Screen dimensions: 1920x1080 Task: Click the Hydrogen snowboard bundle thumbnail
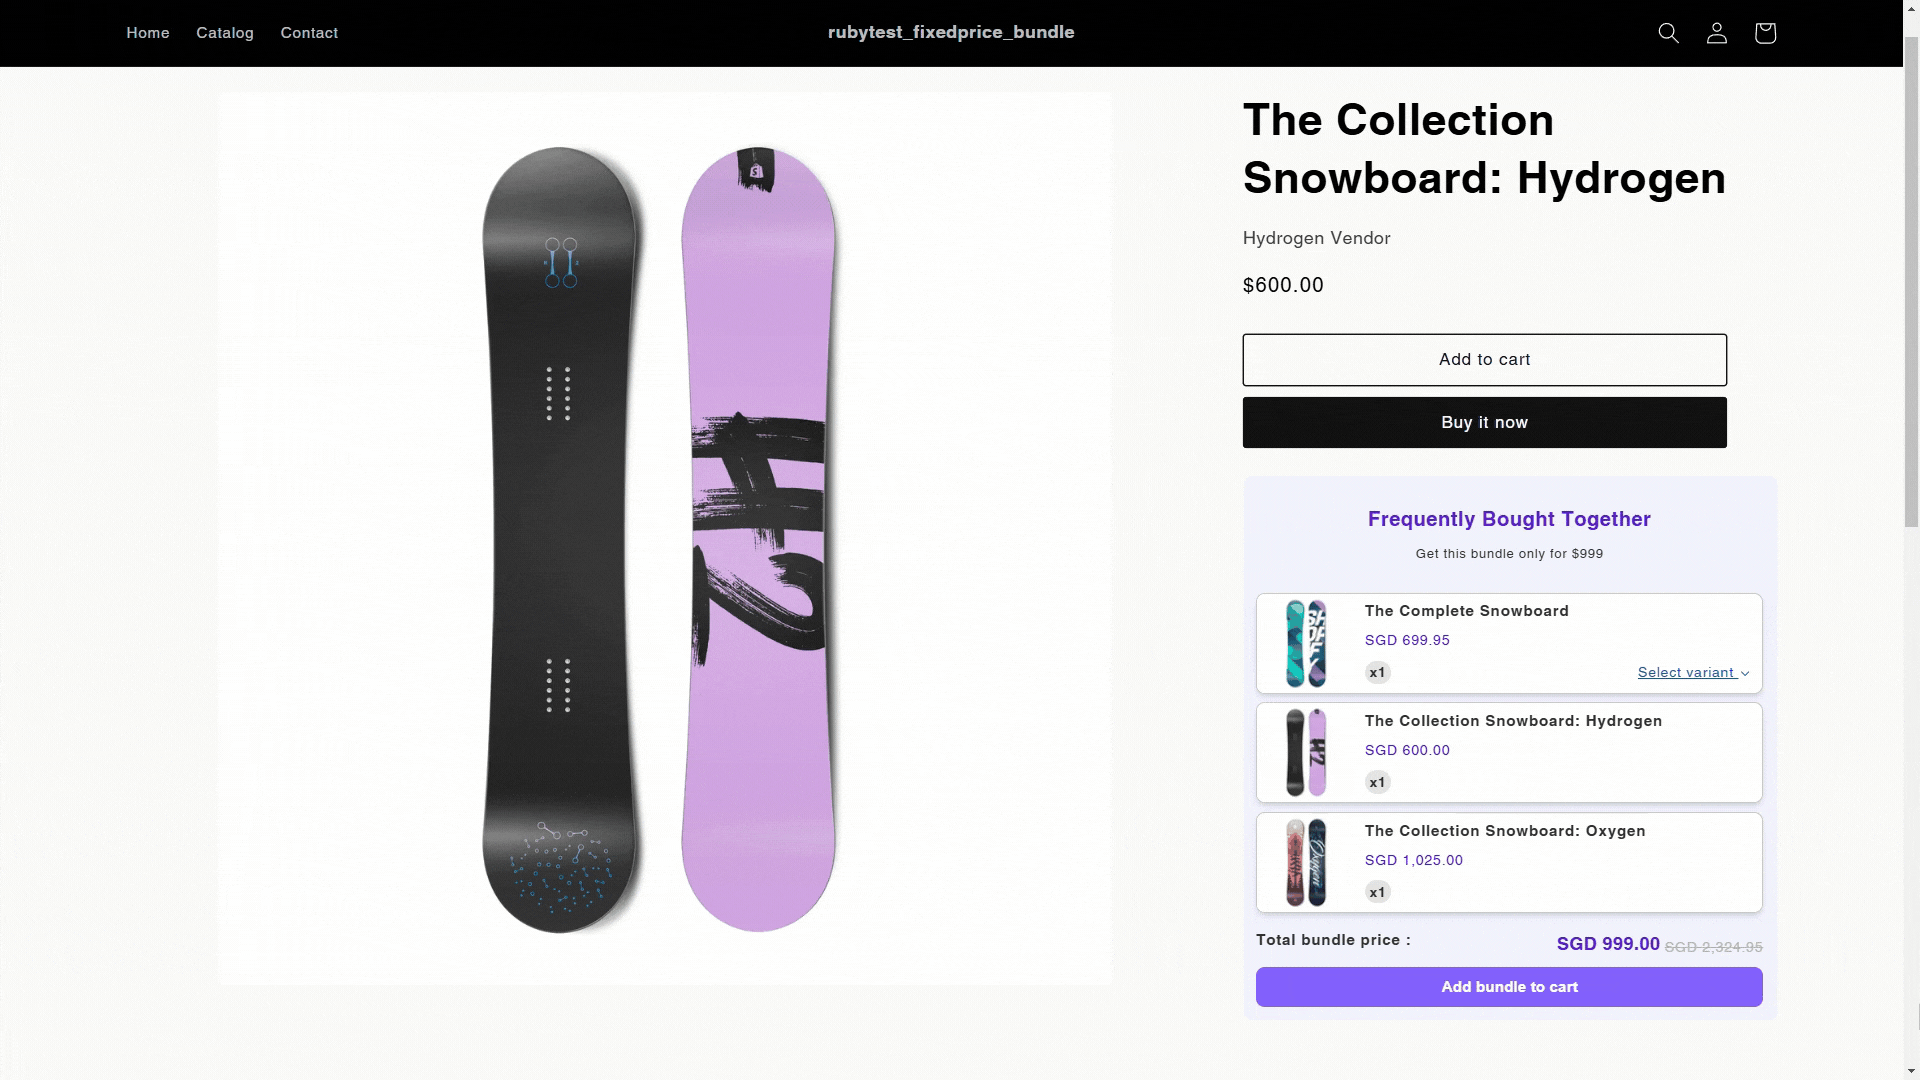(x=1306, y=753)
